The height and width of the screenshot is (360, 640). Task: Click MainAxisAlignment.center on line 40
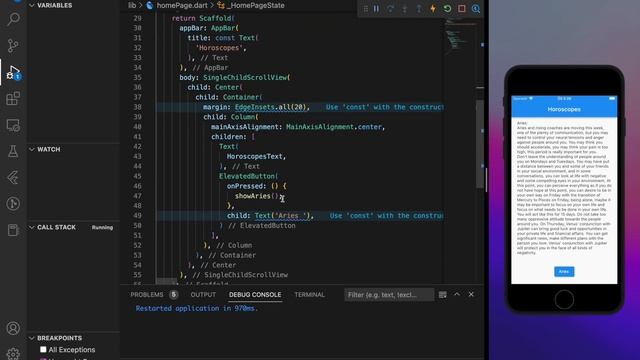tap(333, 127)
